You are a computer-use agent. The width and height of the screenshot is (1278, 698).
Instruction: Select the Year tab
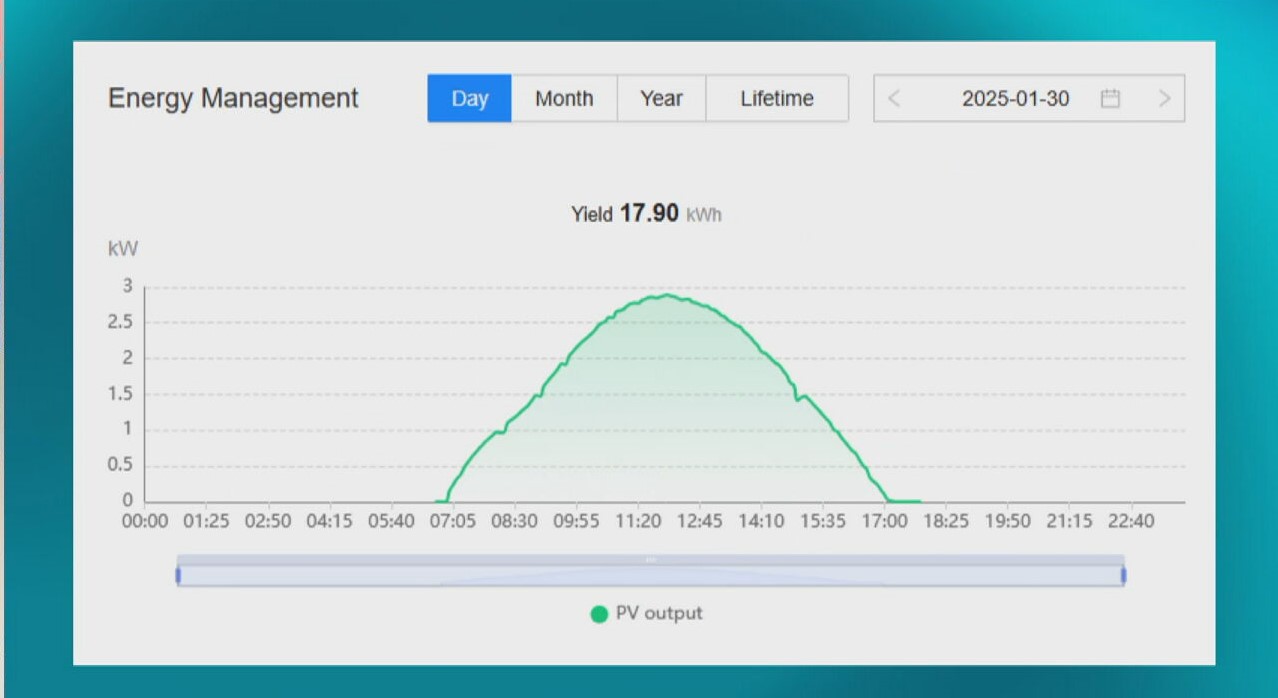[x=661, y=99]
